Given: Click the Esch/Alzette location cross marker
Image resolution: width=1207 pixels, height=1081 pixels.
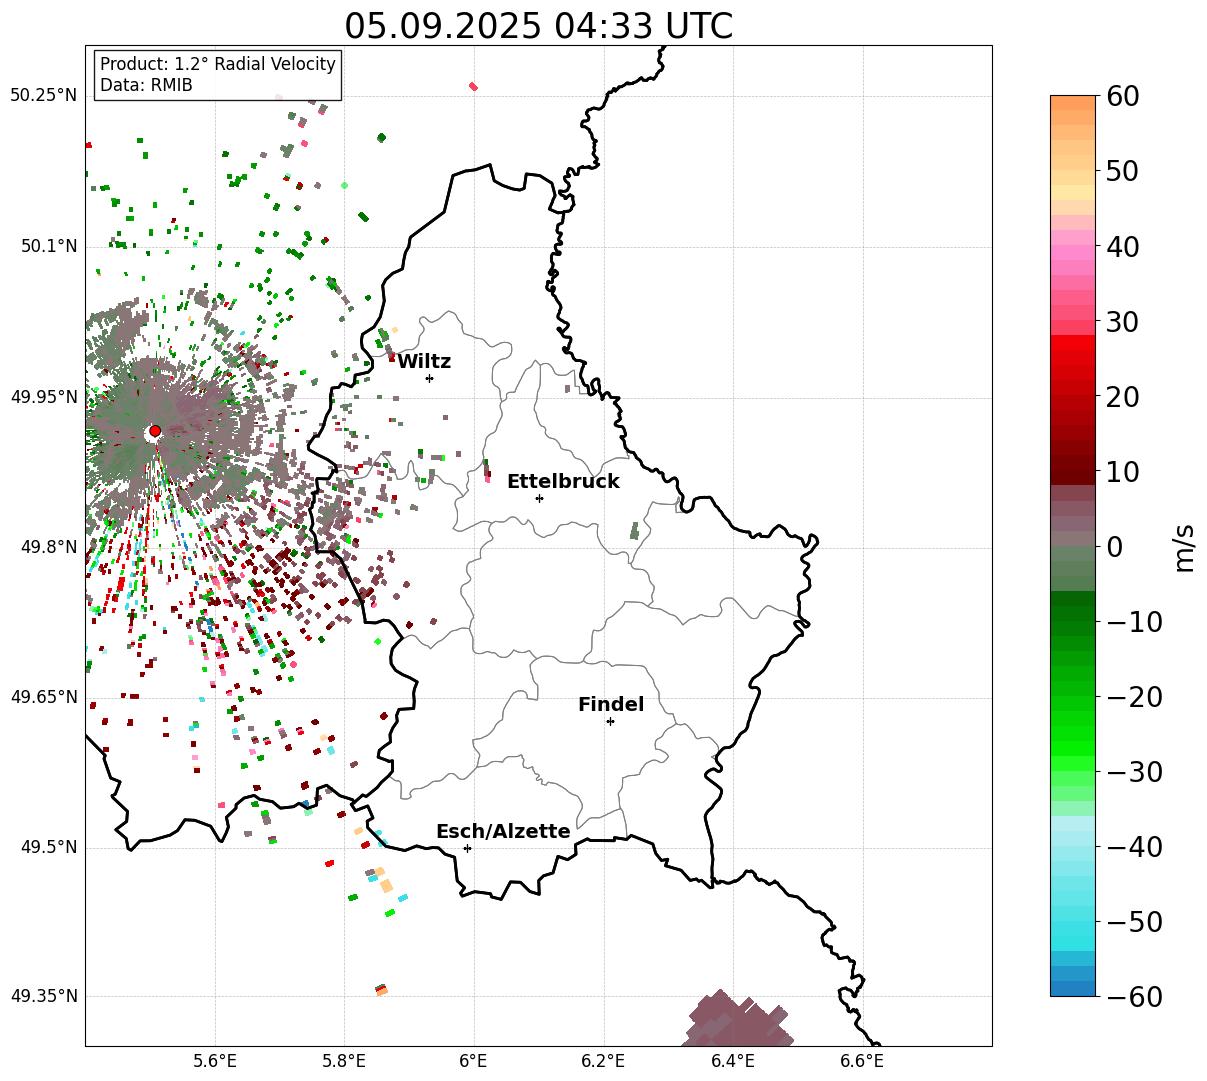Looking at the screenshot, I should pos(467,848).
